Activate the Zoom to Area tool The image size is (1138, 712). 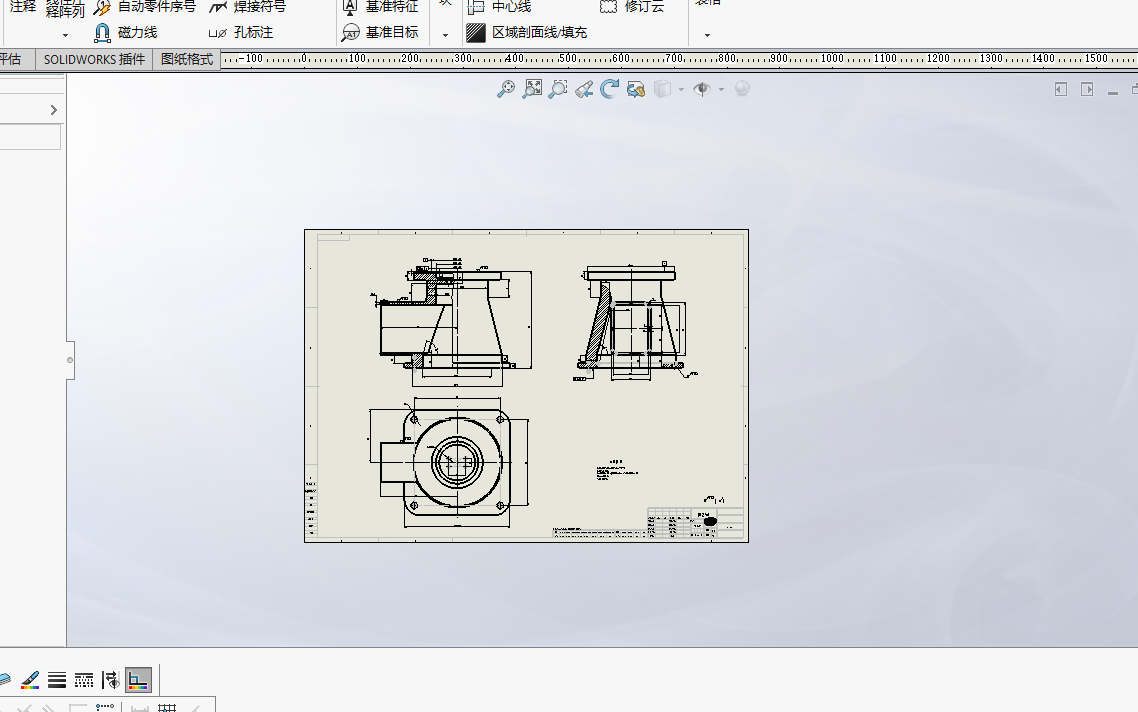[558, 89]
